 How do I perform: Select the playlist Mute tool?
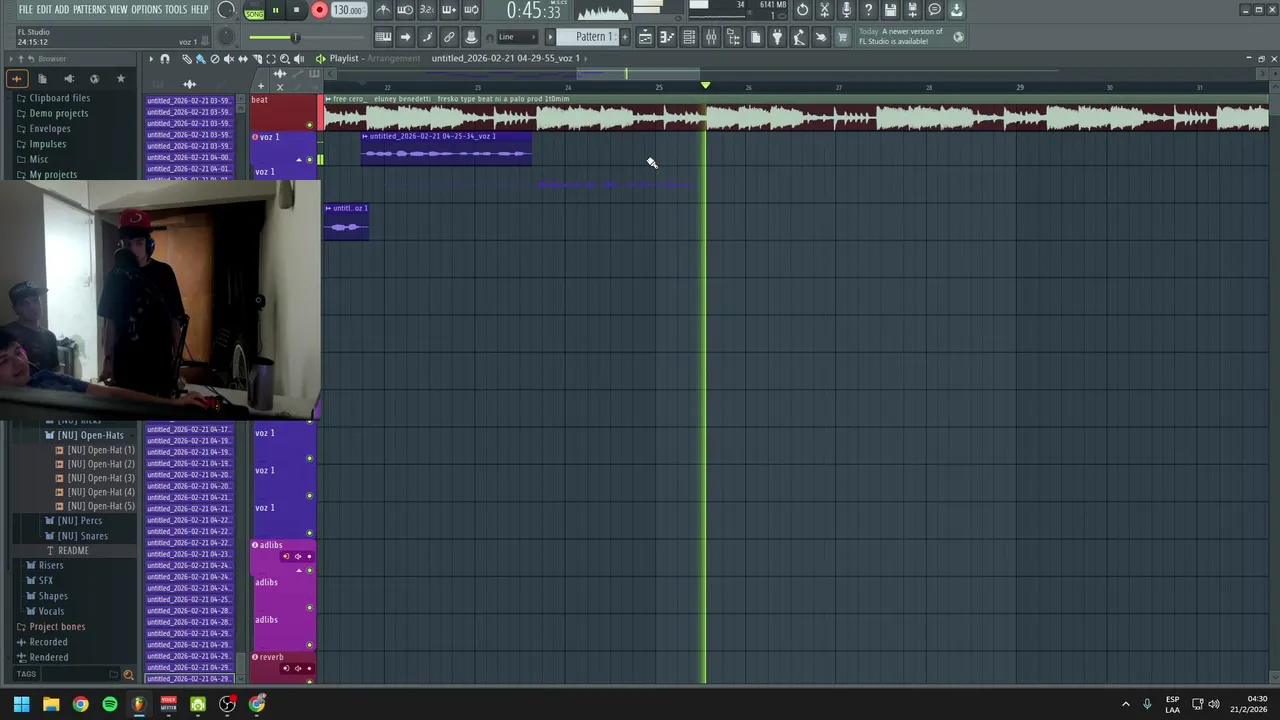[229, 59]
